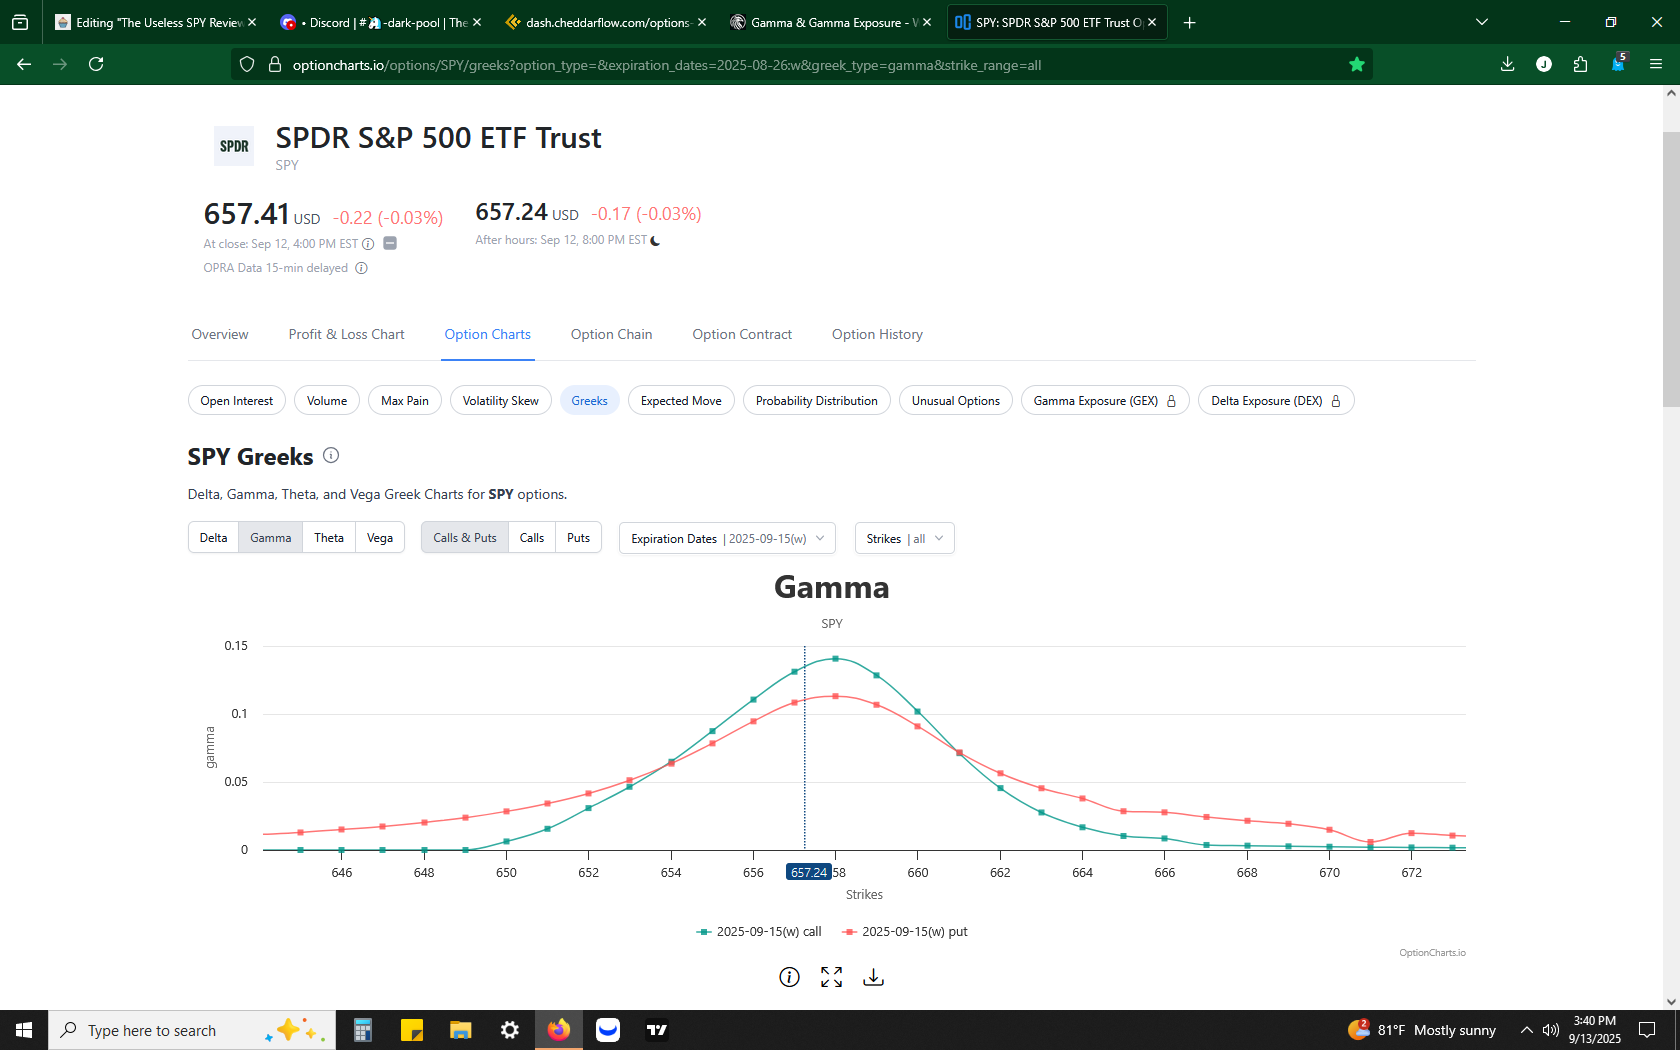Click call gamma peak point at 658 strike

click(x=835, y=659)
